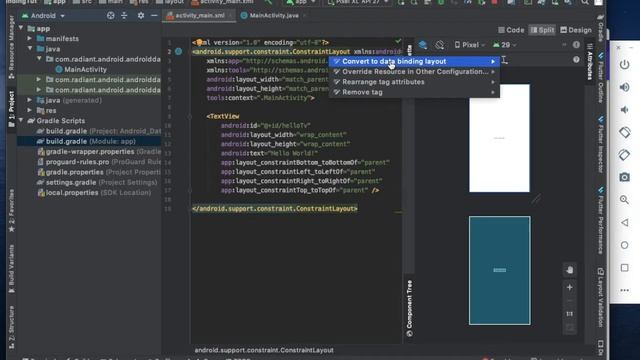Zoom in the design preview

pyautogui.click(x=569, y=287)
